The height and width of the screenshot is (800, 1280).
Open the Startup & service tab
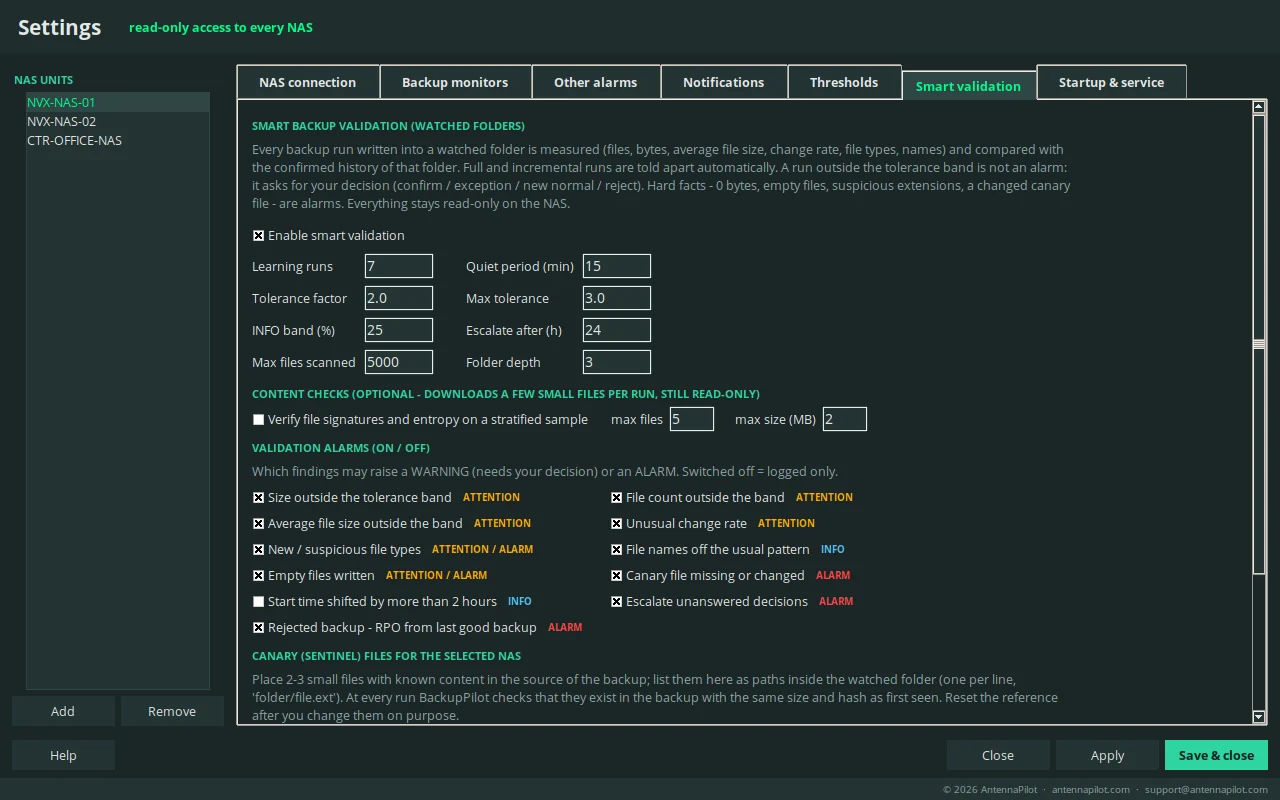[x=1111, y=82]
